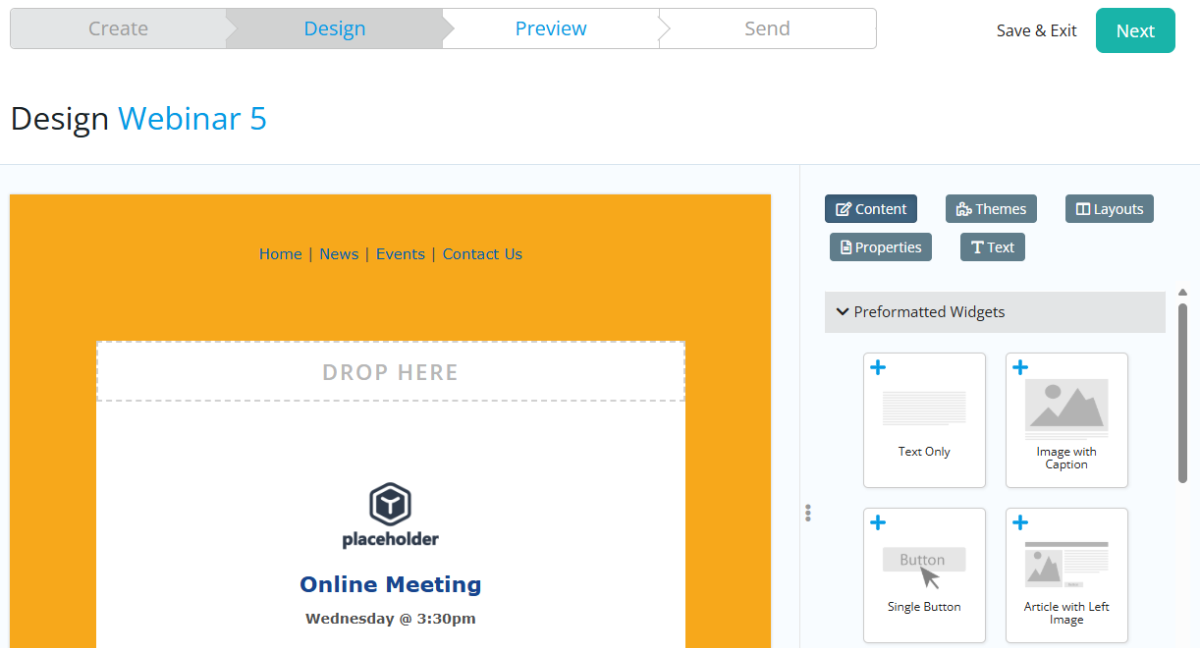Click the placeholder logo in email
Image resolution: width=1200 pixels, height=648 pixels.
(x=390, y=515)
